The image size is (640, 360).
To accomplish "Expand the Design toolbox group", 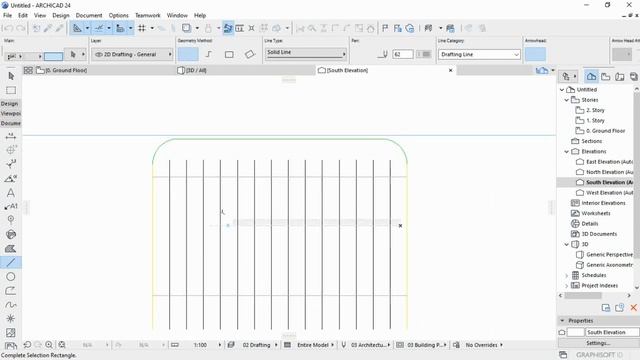I will point(11,104).
